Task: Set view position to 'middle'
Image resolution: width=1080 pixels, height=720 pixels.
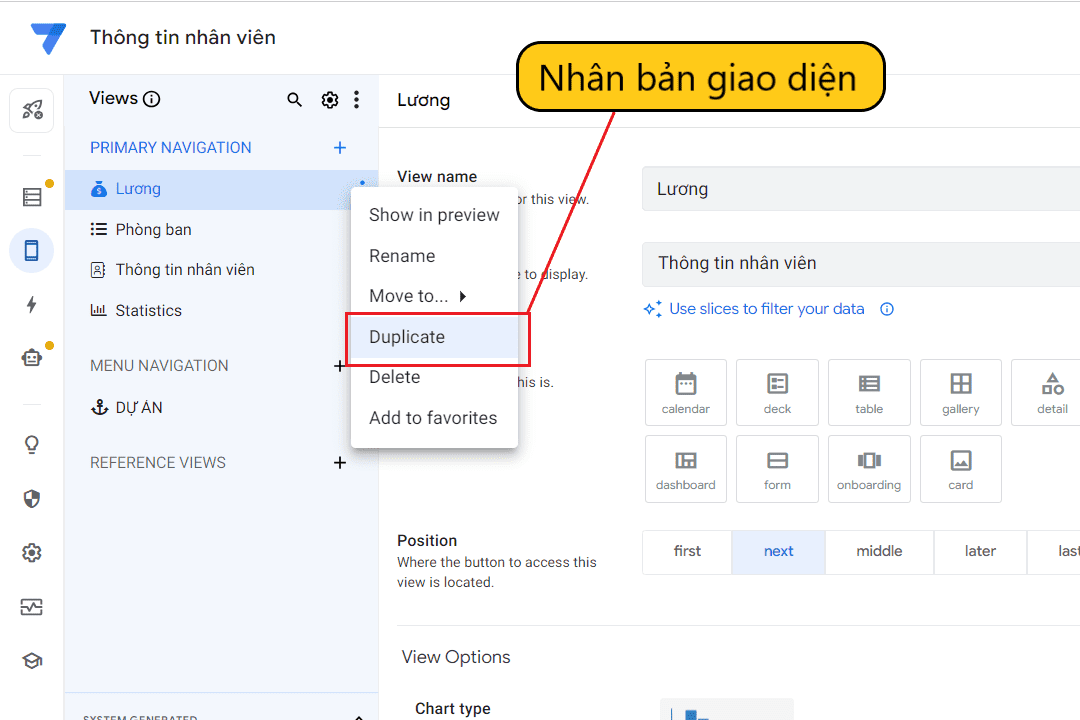Action: pos(879,551)
